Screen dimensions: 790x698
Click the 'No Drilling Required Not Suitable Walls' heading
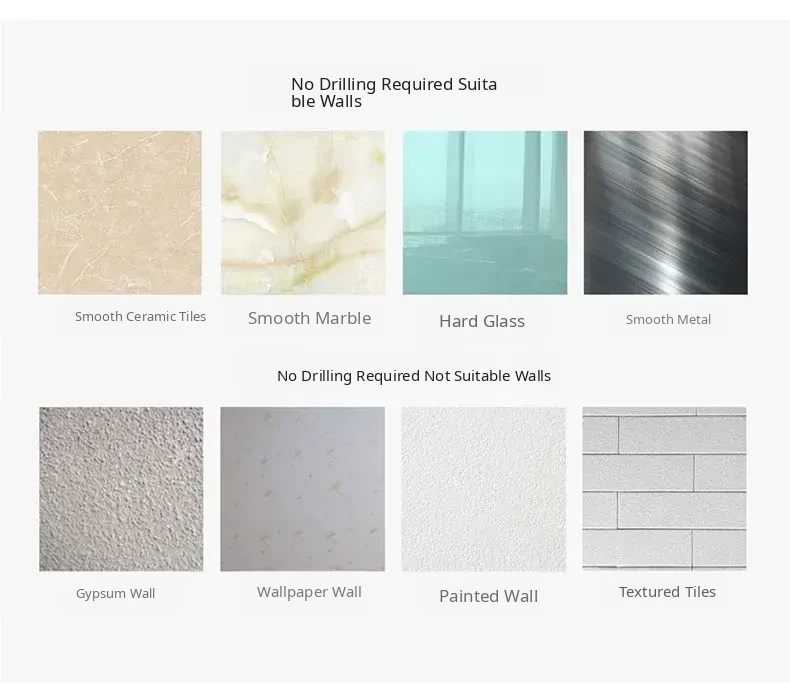pos(414,376)
